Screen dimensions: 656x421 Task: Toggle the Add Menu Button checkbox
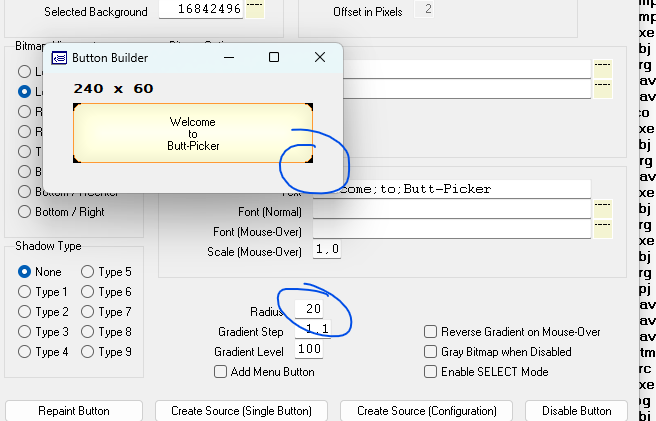click(x=221, y=372)
